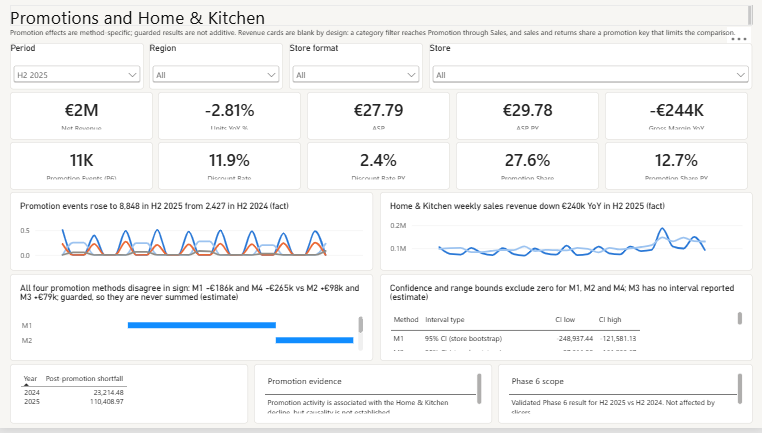Select the 2.4% Discount Rate PY card
Image resolution: width=762 pixels, height=433 pixels.
pos(378,166)
